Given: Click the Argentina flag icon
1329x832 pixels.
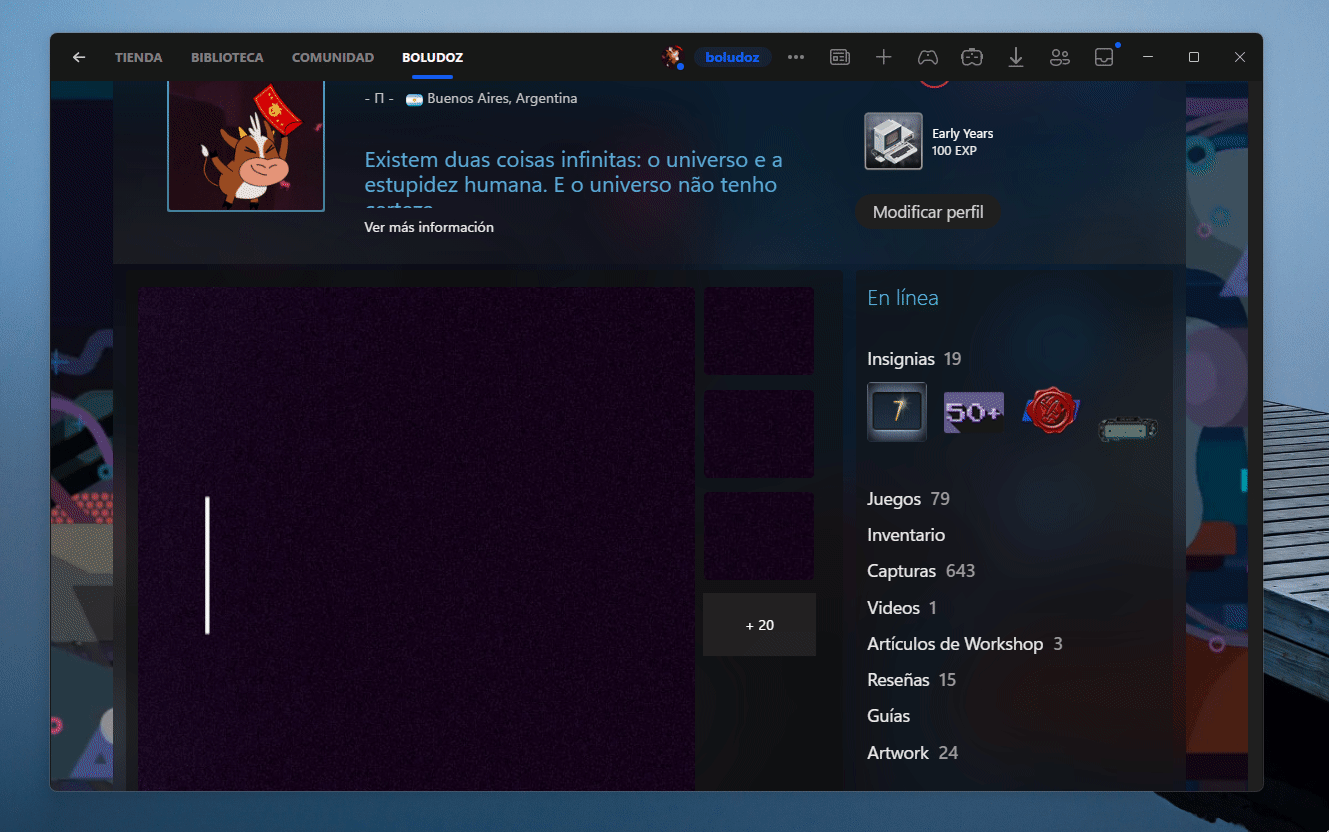Looking at the screenshot, I should pyautogui.click(x=414, y=99).
